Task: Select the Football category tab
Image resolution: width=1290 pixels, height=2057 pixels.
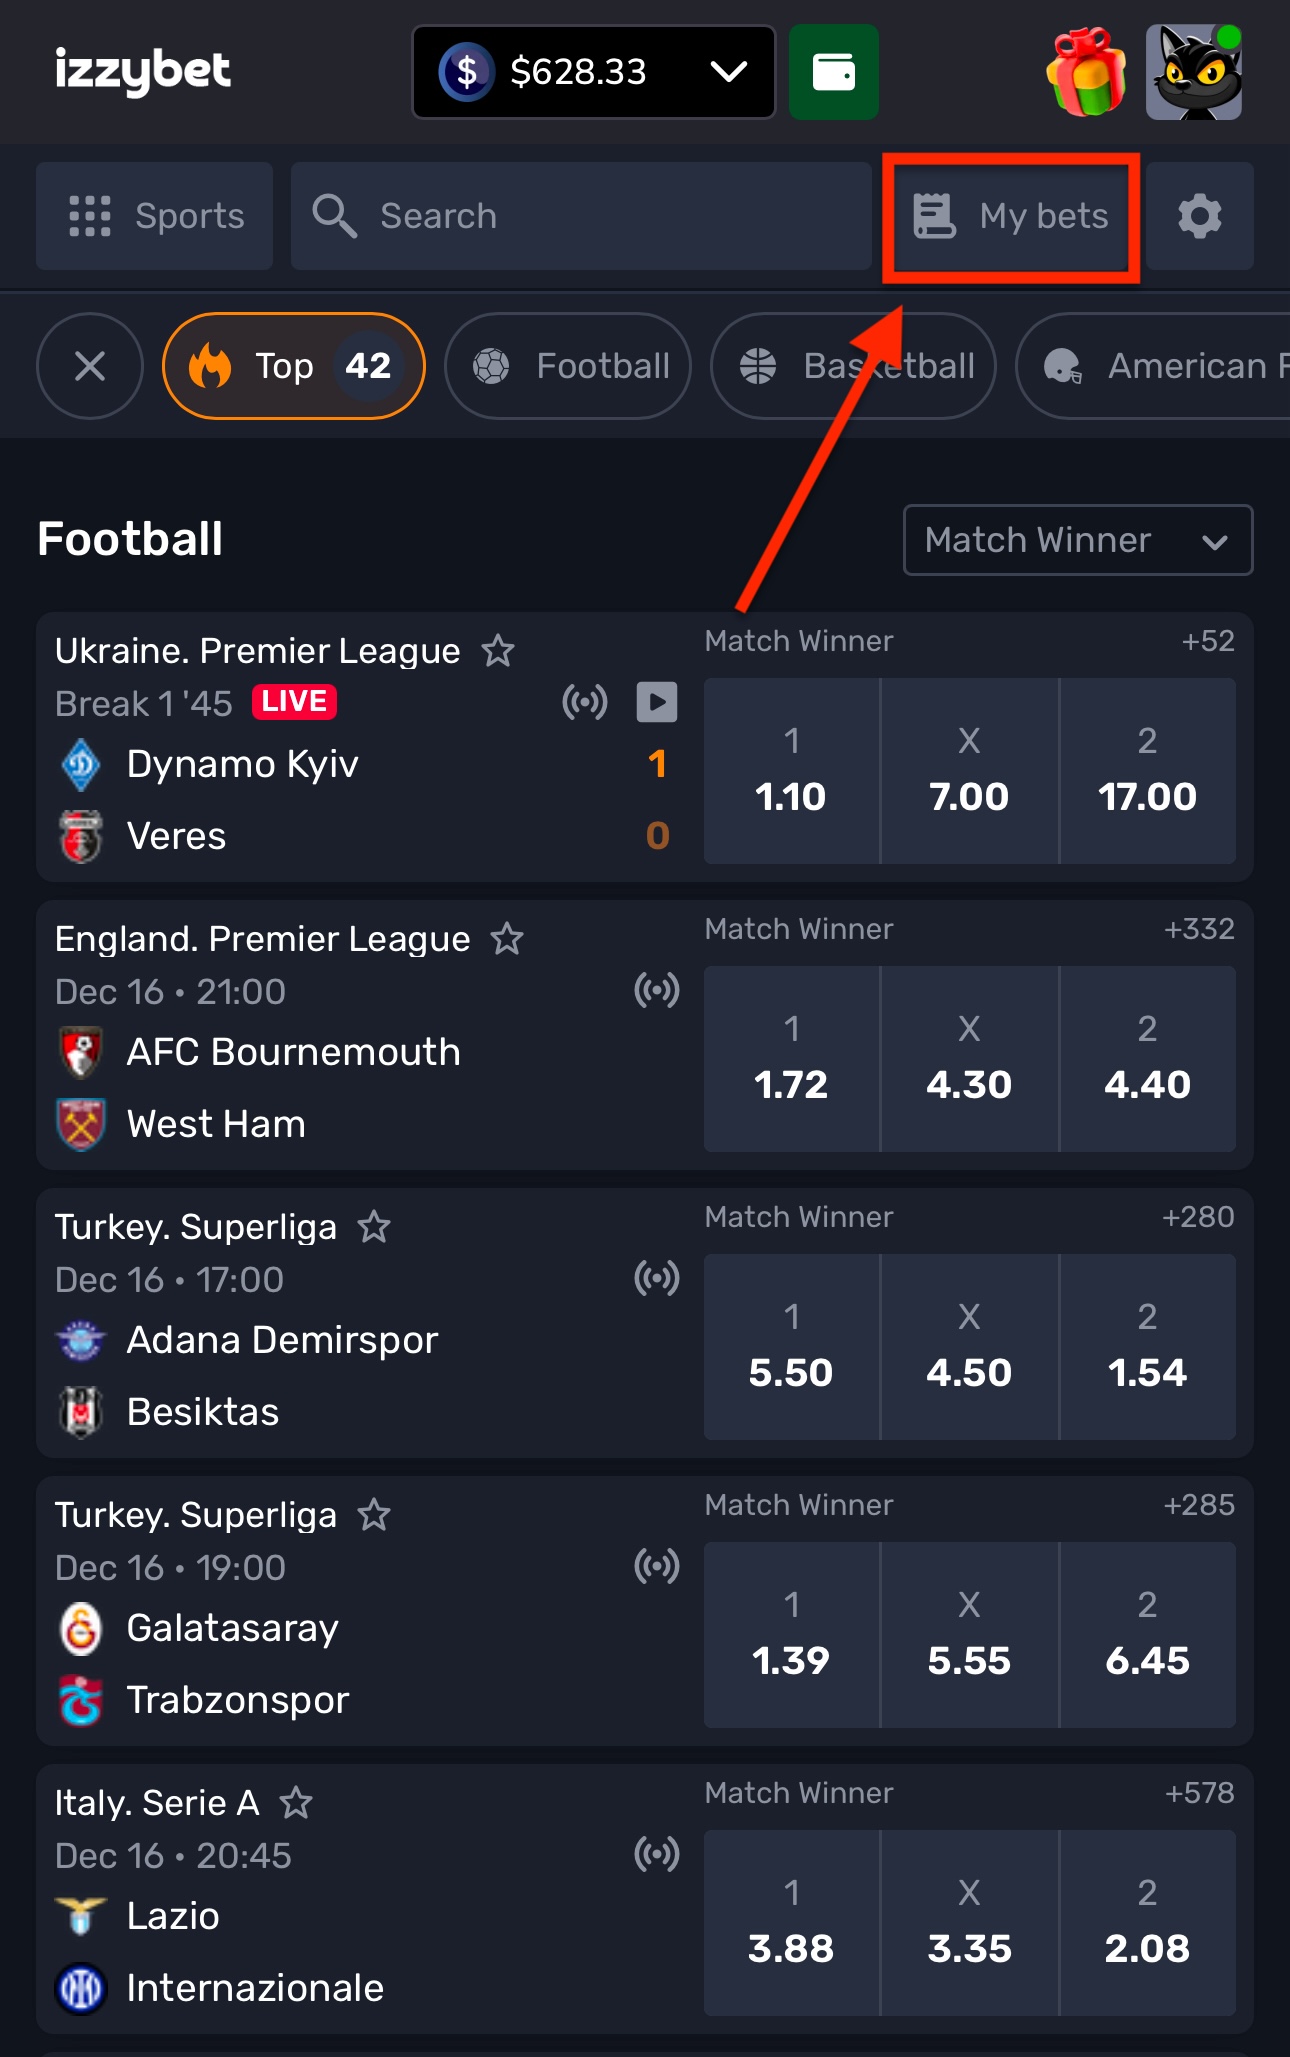Action: click(x=568, y=366)
